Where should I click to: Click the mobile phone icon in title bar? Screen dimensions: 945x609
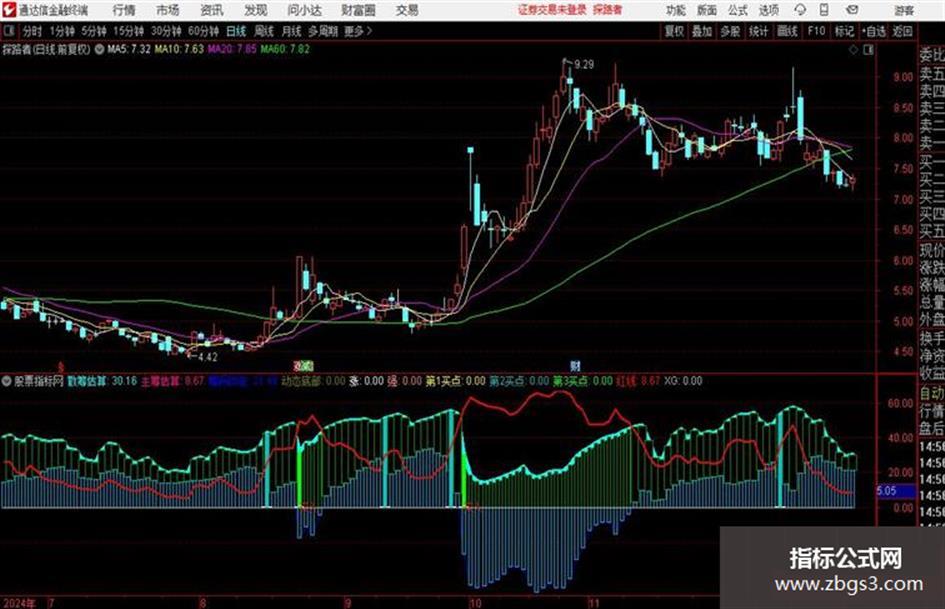click(824, 10)
